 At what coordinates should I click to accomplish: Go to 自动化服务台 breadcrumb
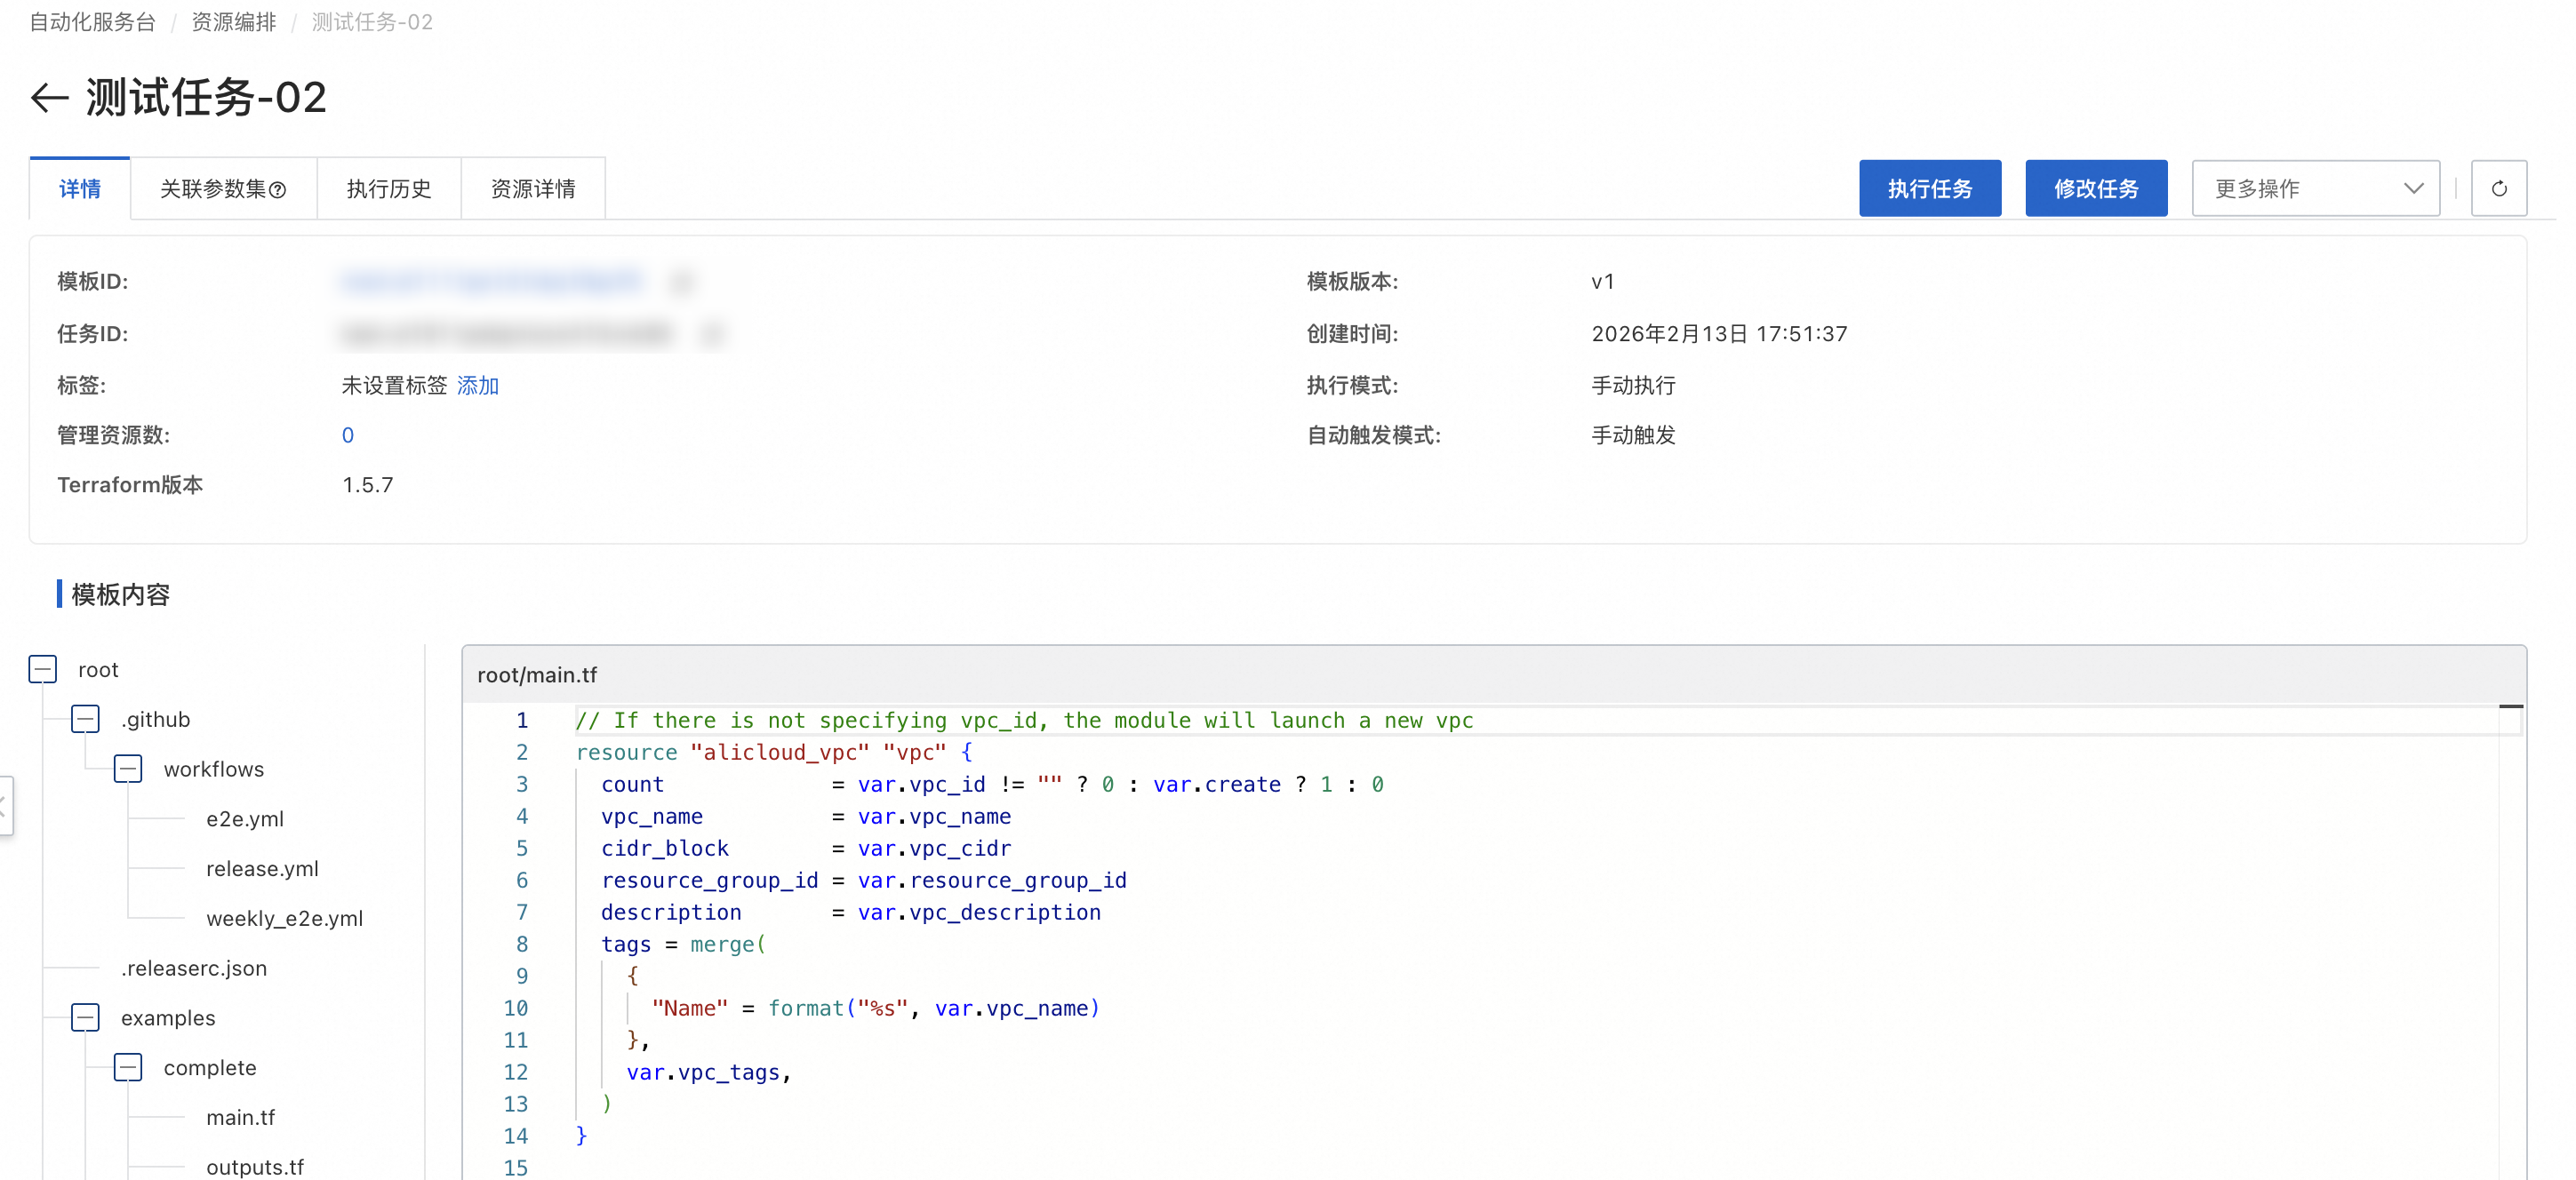[x=92, y=22]
